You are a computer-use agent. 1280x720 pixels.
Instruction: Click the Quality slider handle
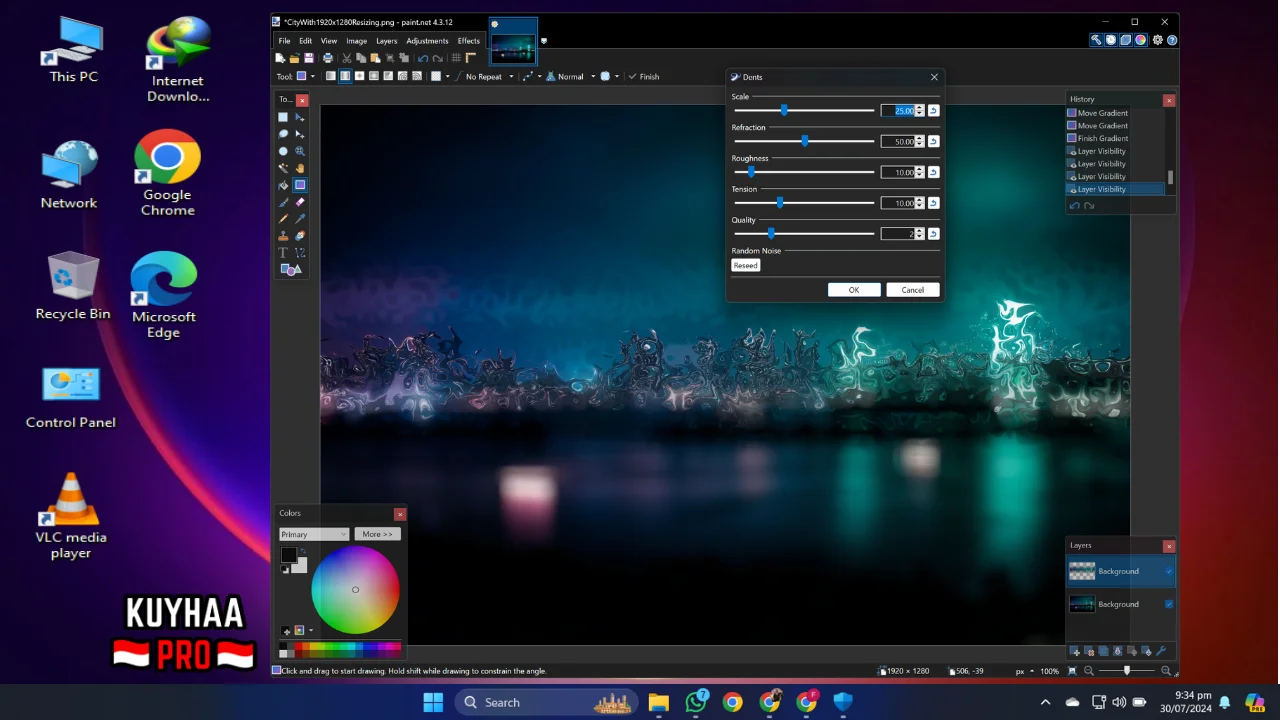[771, 234]
